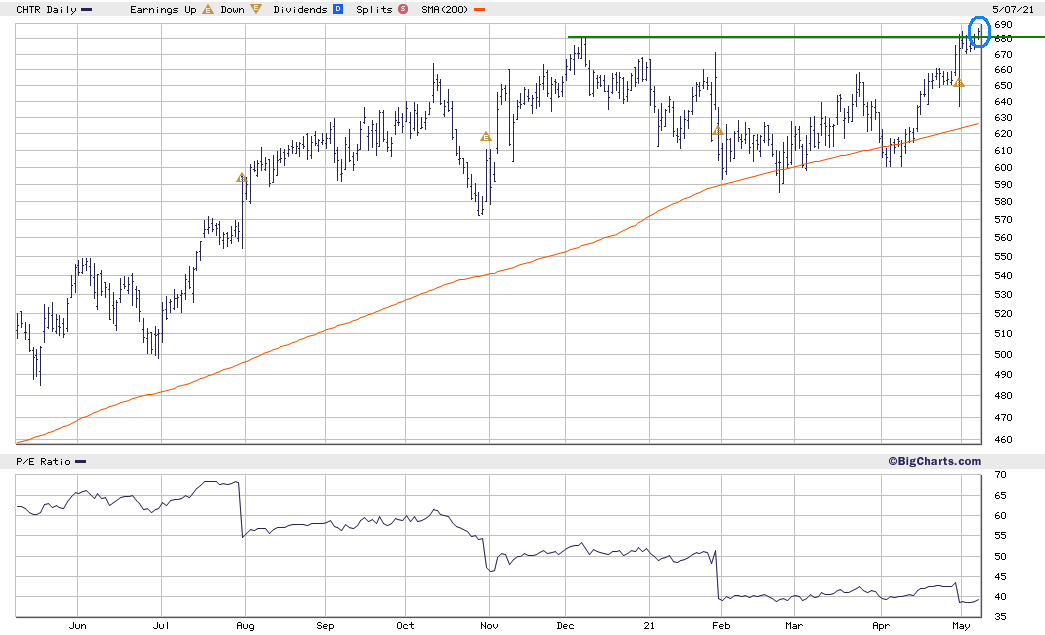
Task: Click the 21 year label on axis
Action: [649, 626]
